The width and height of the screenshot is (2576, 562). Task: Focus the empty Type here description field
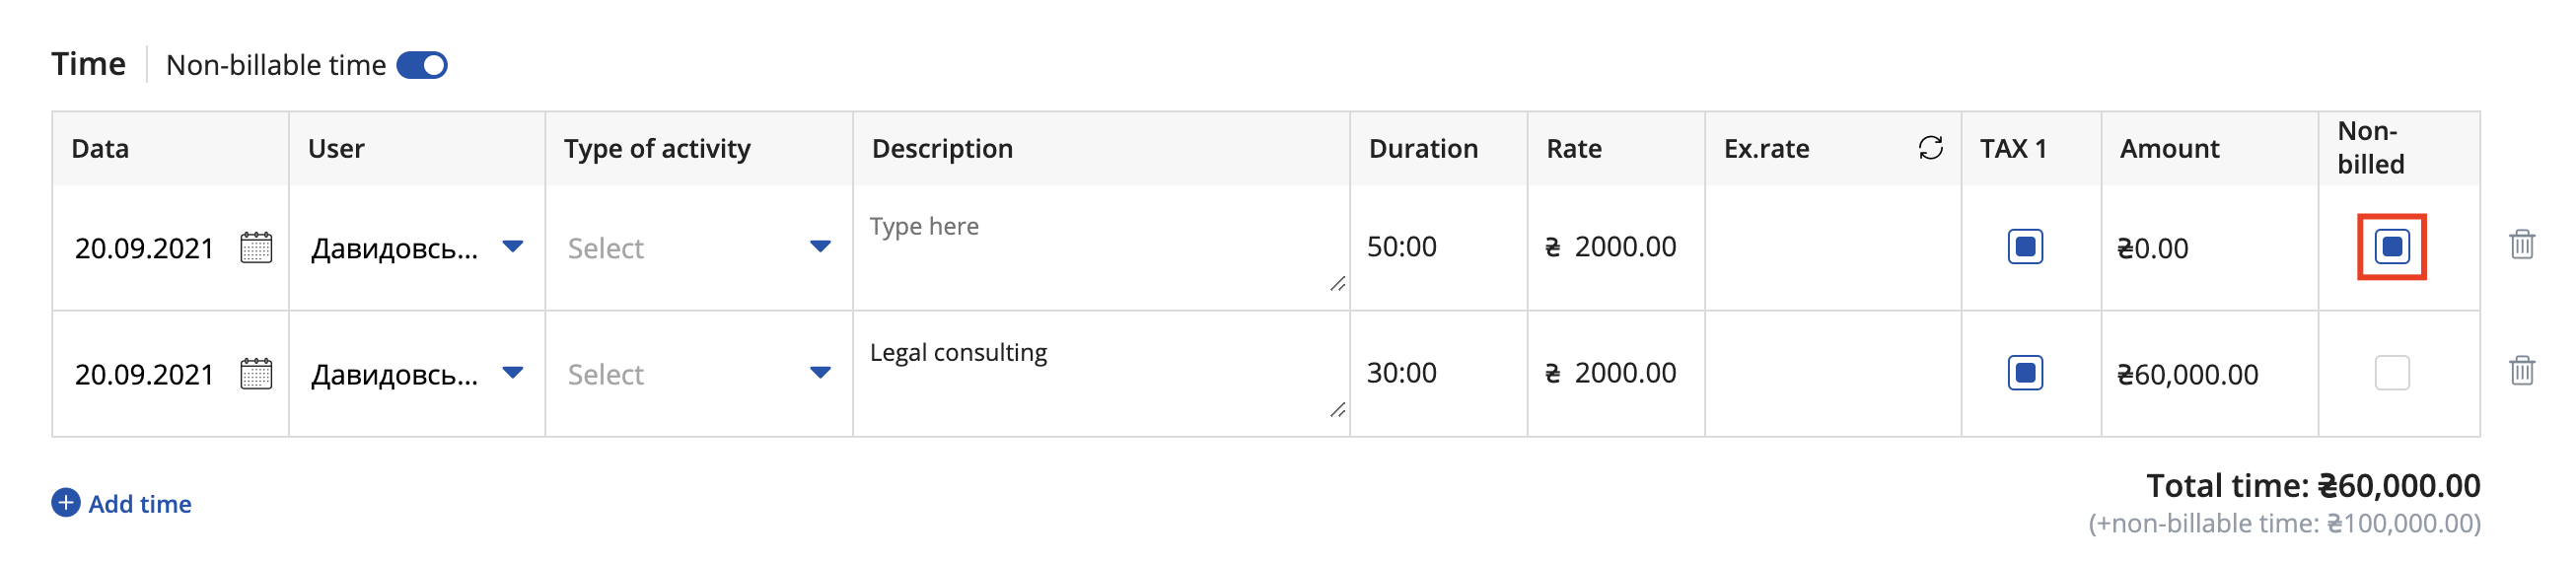point(1101,248)
